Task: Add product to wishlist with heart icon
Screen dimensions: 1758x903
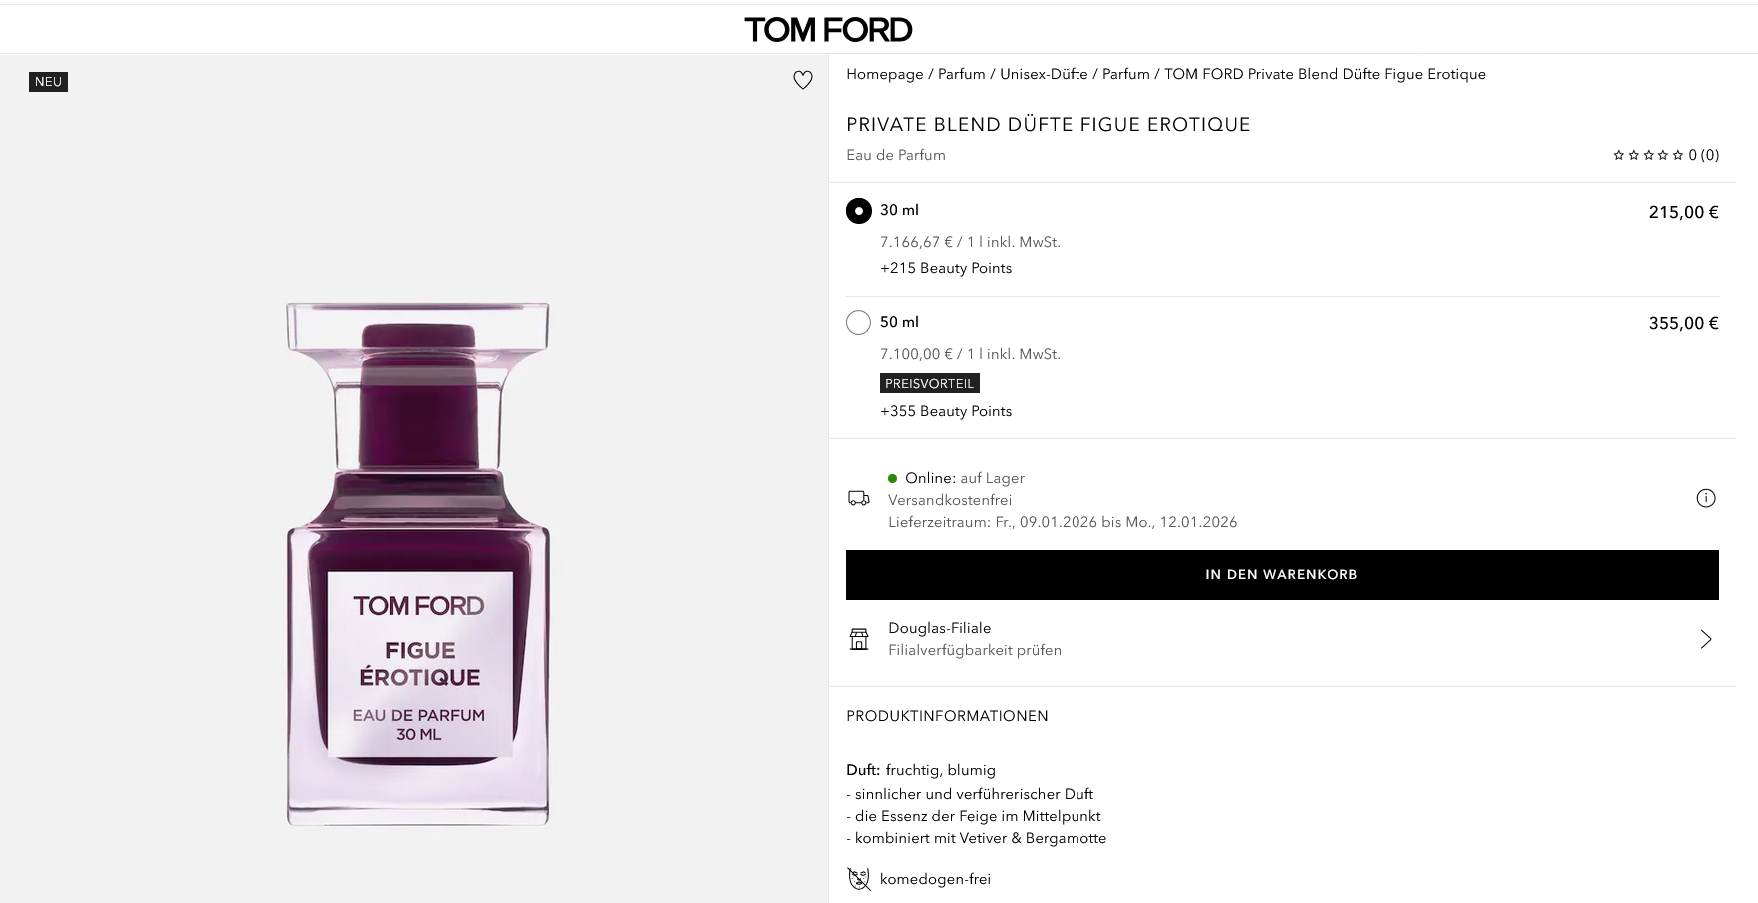Action: [x=802, y=80]
